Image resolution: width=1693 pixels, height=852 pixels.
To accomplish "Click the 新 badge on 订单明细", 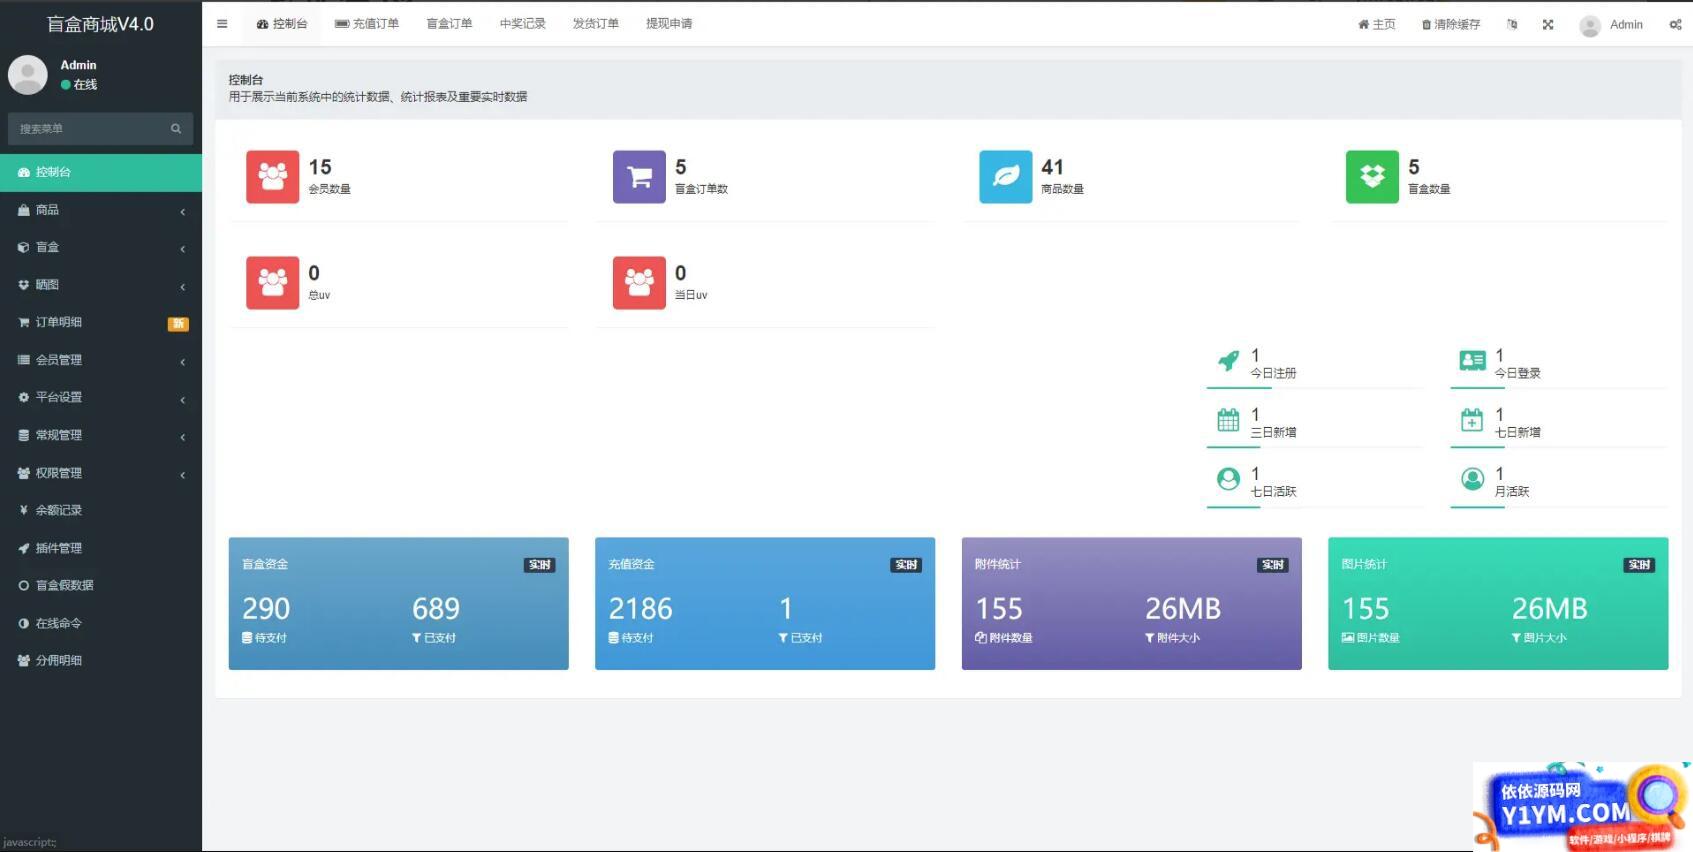I will (x=178, y=323).
